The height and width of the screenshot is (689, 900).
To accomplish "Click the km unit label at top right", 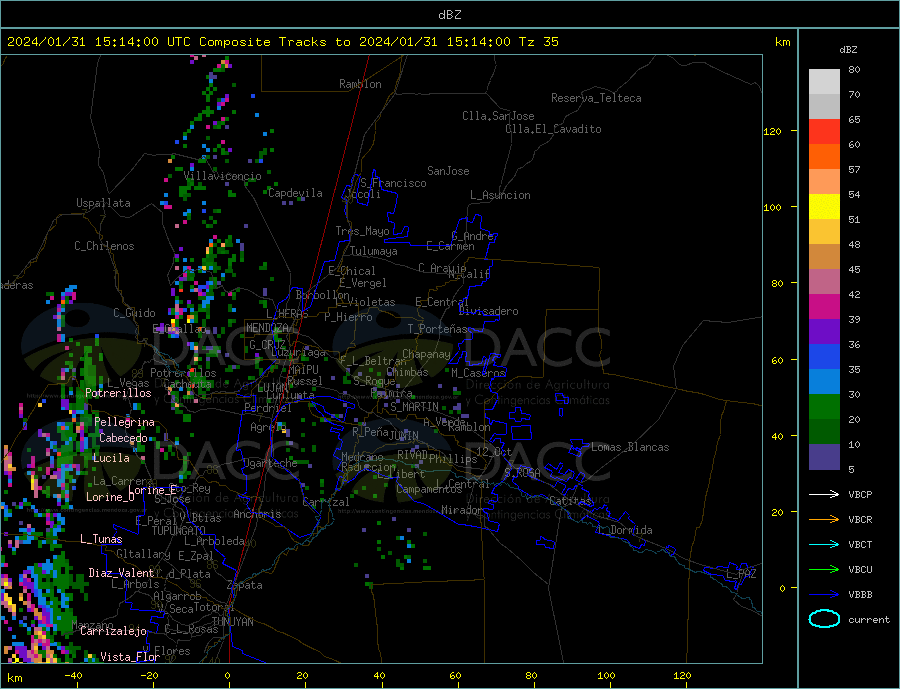I will [x=782, y=42].
